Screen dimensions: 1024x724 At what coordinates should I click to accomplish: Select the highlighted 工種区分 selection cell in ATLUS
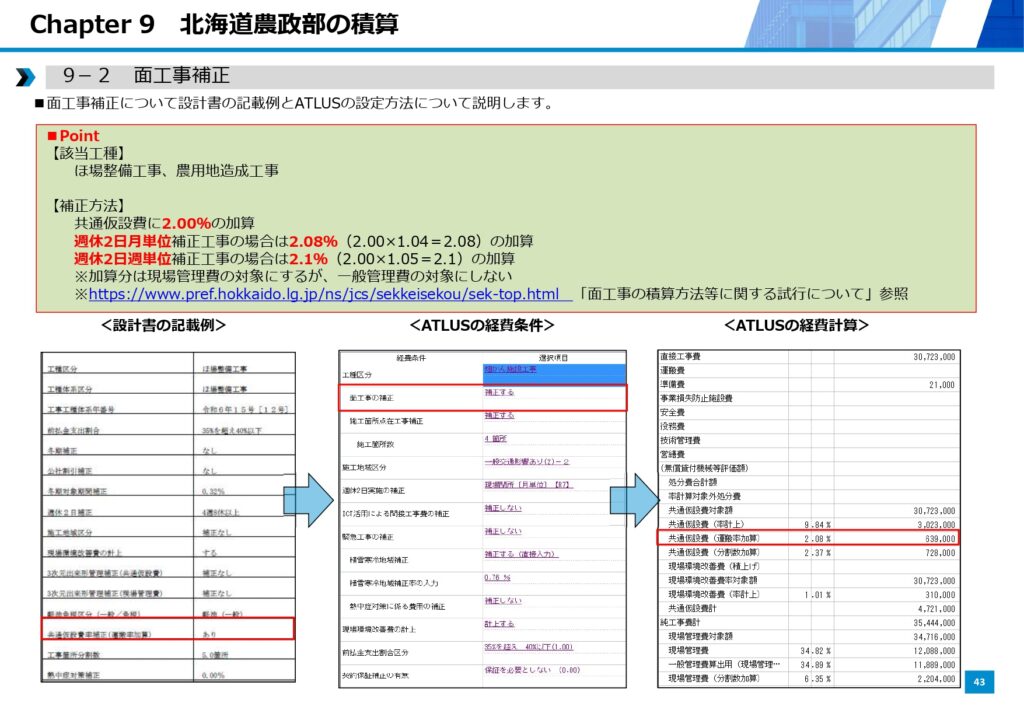coord(554,370)
